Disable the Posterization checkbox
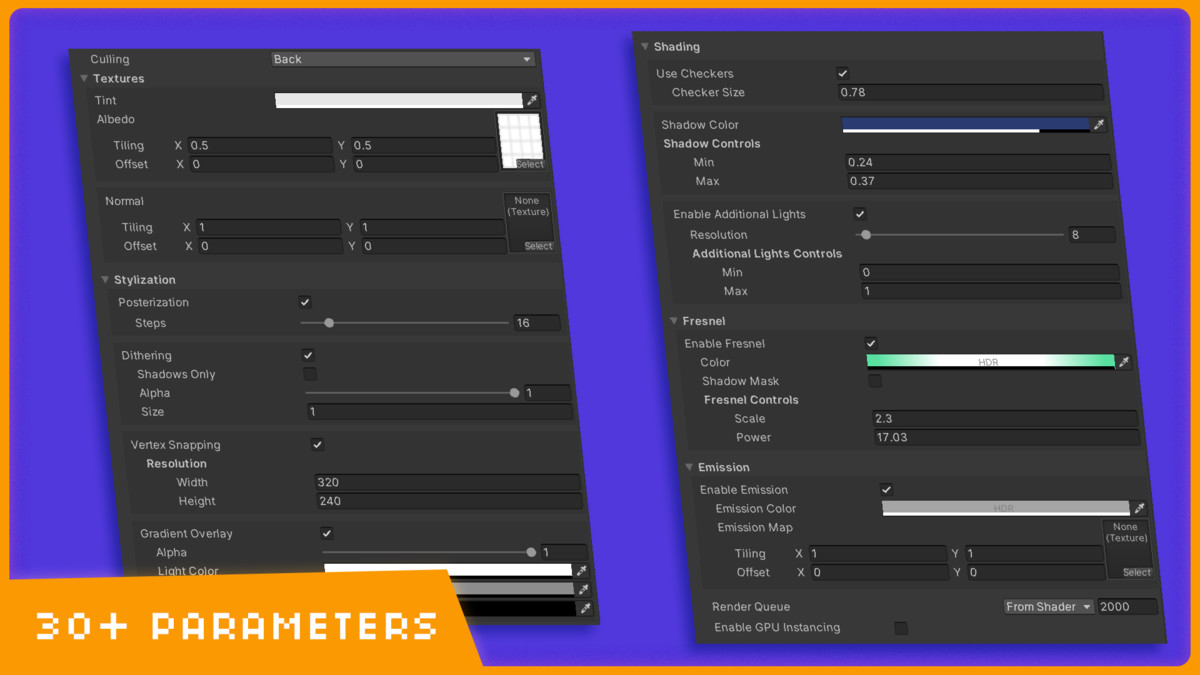The width and height of the screenshot is (1200, 675). 305,302
